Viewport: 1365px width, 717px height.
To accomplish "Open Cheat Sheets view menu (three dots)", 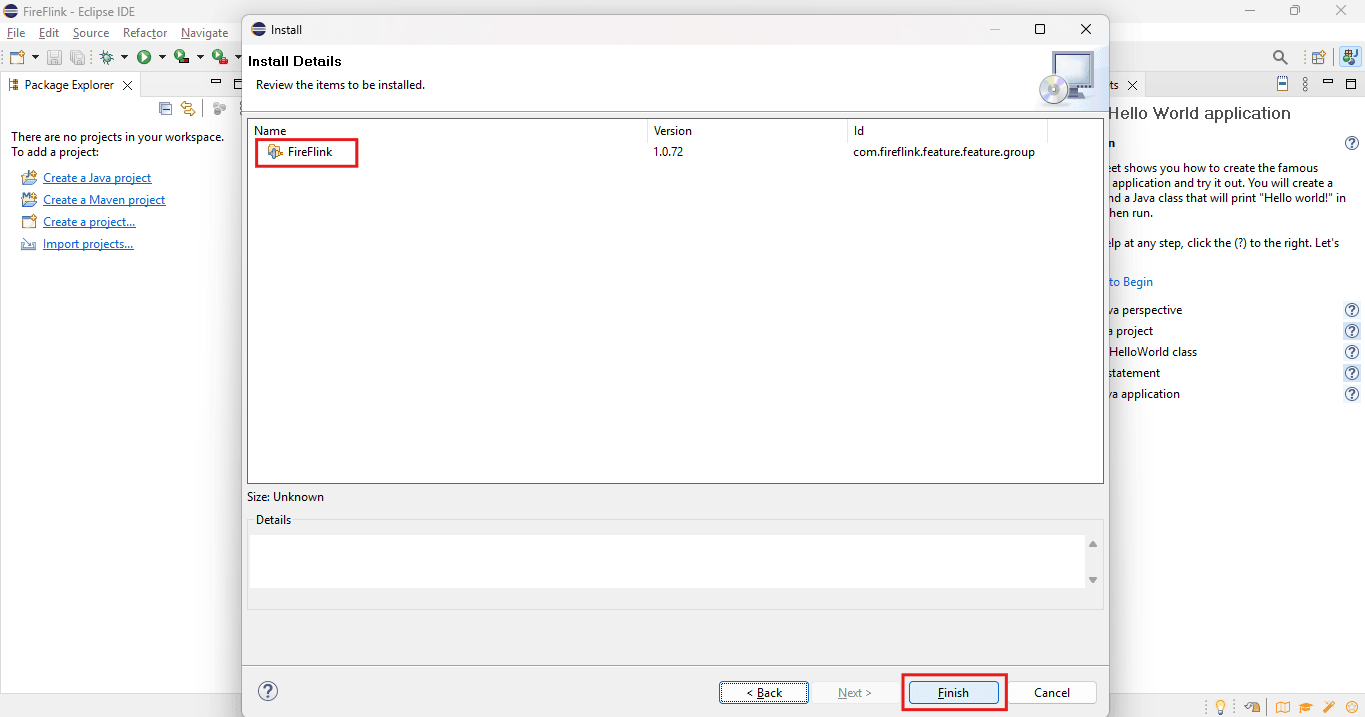I will pos(1305,84).
